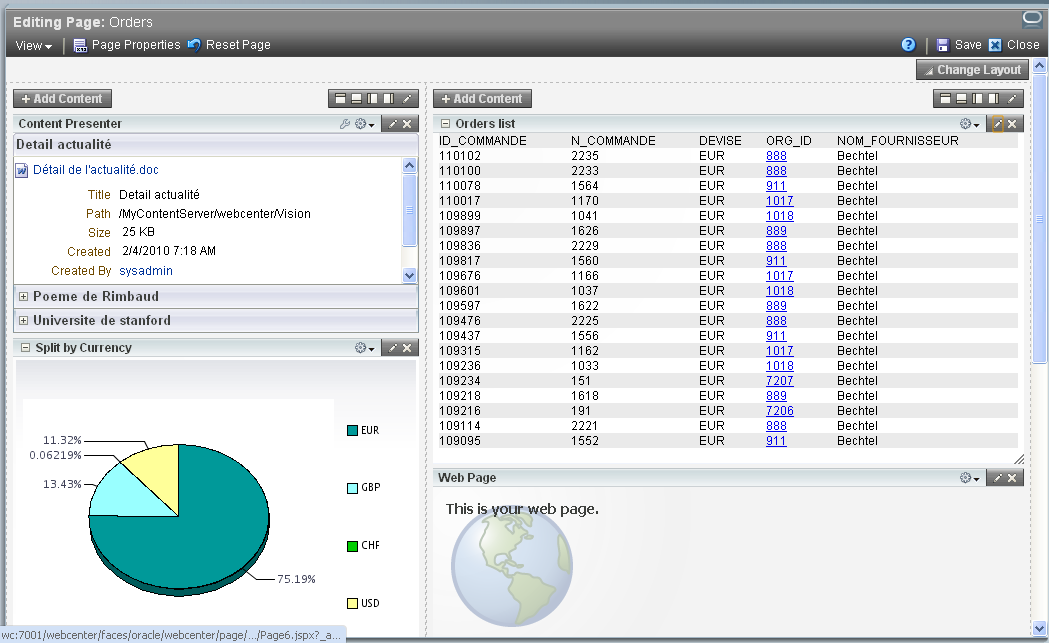Click NOM_FOURNISSEUR column header
1049x643 pixels.
point(897,141)
